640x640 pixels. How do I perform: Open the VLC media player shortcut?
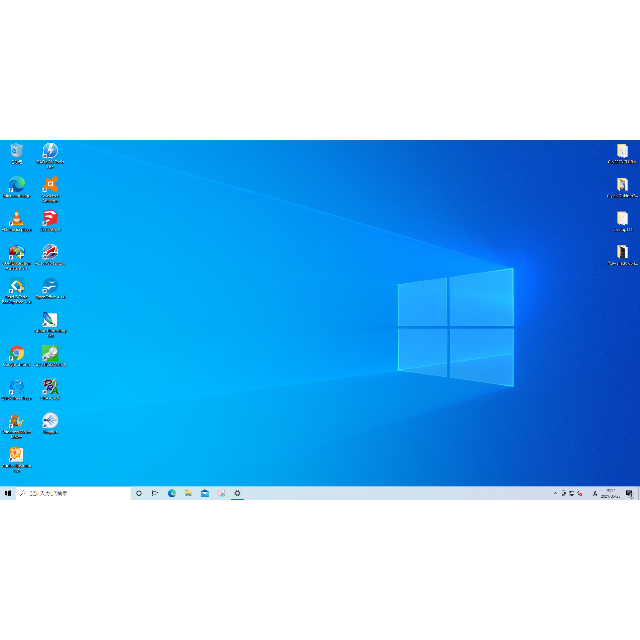(16, 221)
